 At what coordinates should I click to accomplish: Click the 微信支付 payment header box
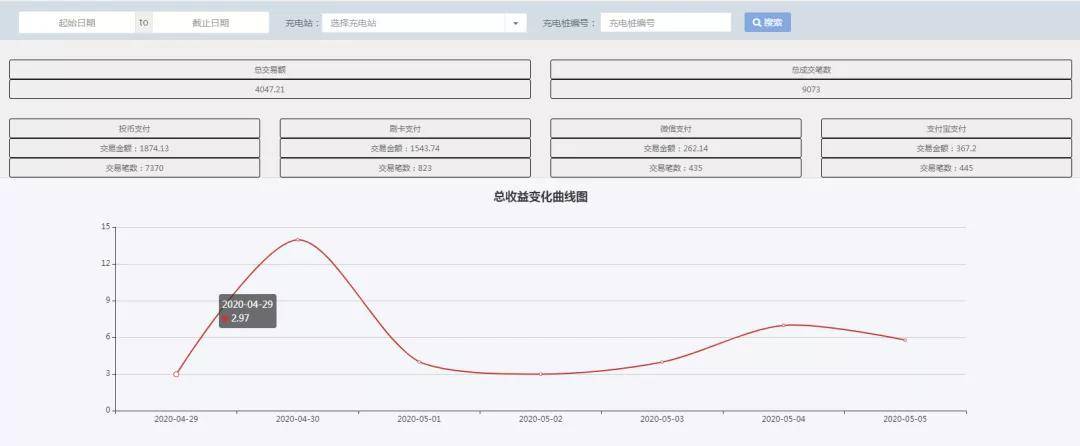pyautogui.click(x=676, y=129)
